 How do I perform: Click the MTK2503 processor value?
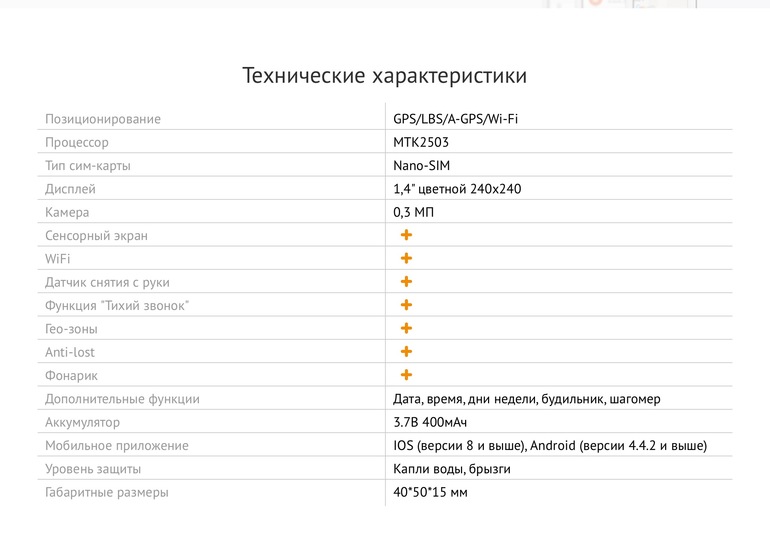tap(421, 142)
